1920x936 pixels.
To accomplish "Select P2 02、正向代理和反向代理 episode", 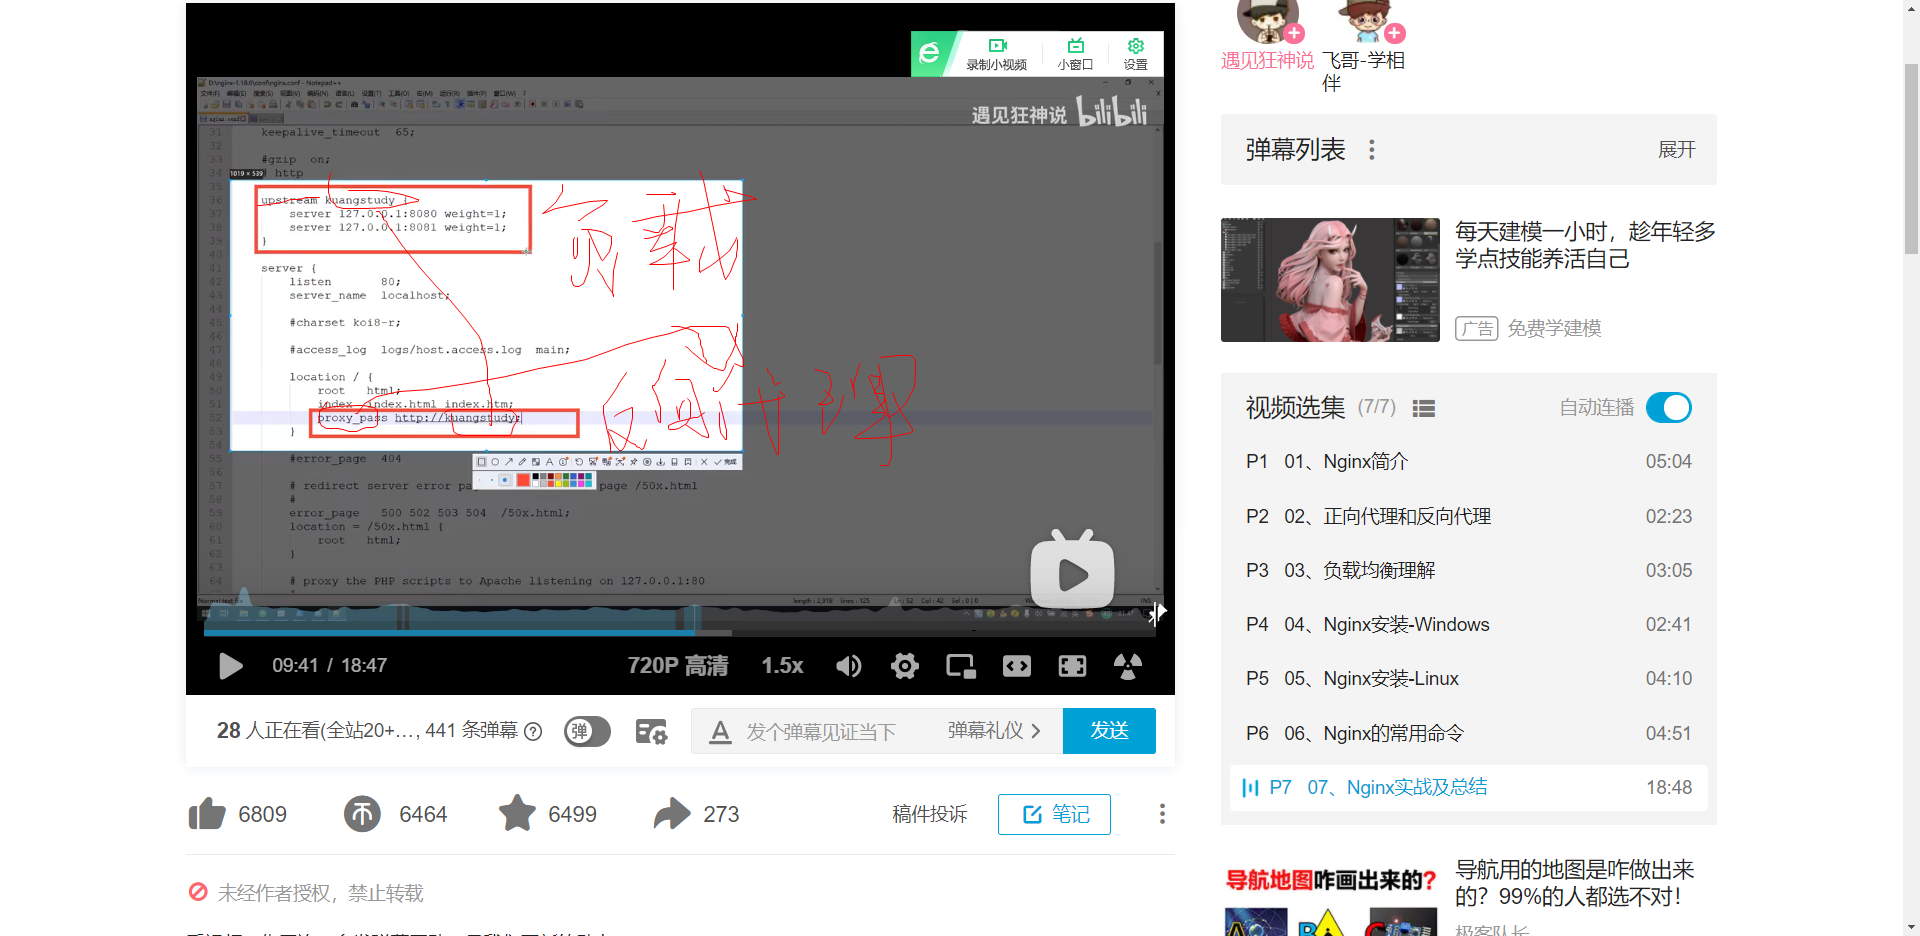I will (1468, 516).
